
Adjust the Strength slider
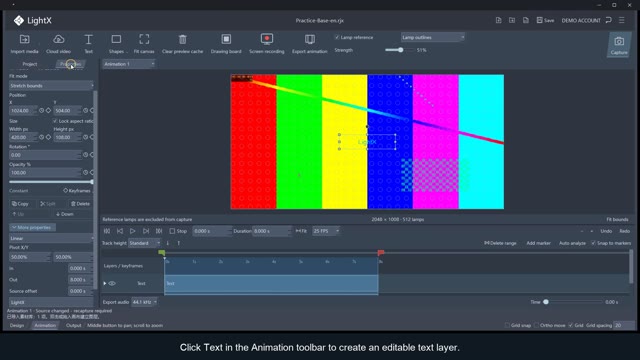click(400, 50)
